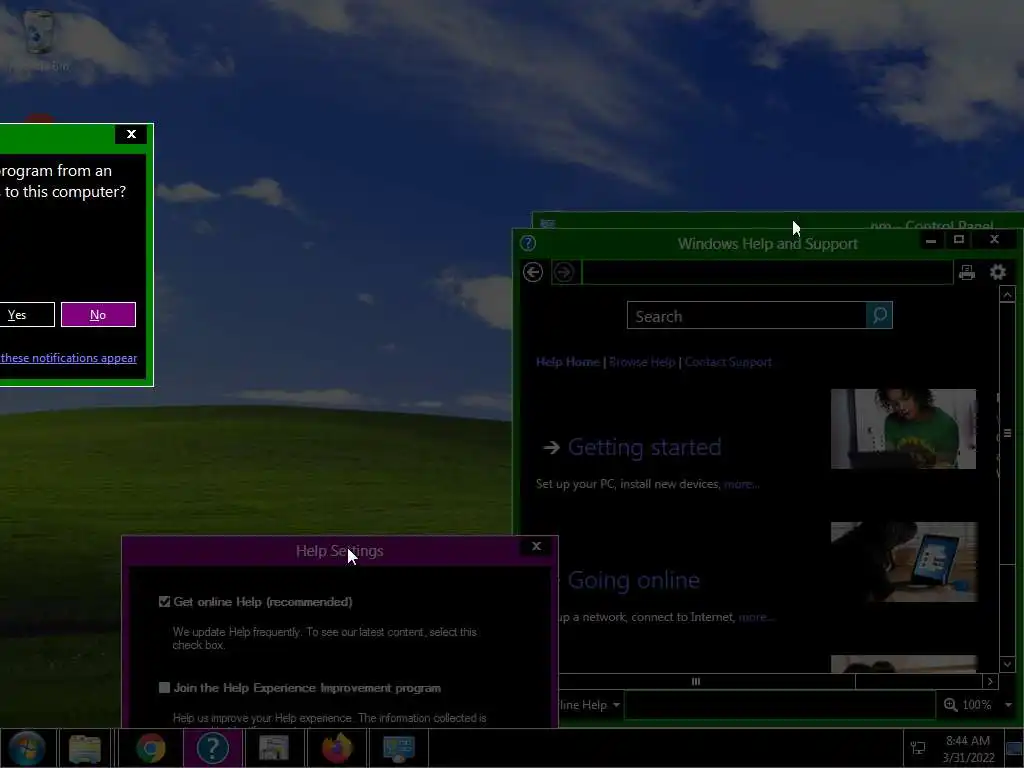Click inside the Search field in Help and Support
This screenshot has height=768, width=1024.
point(746,315)
